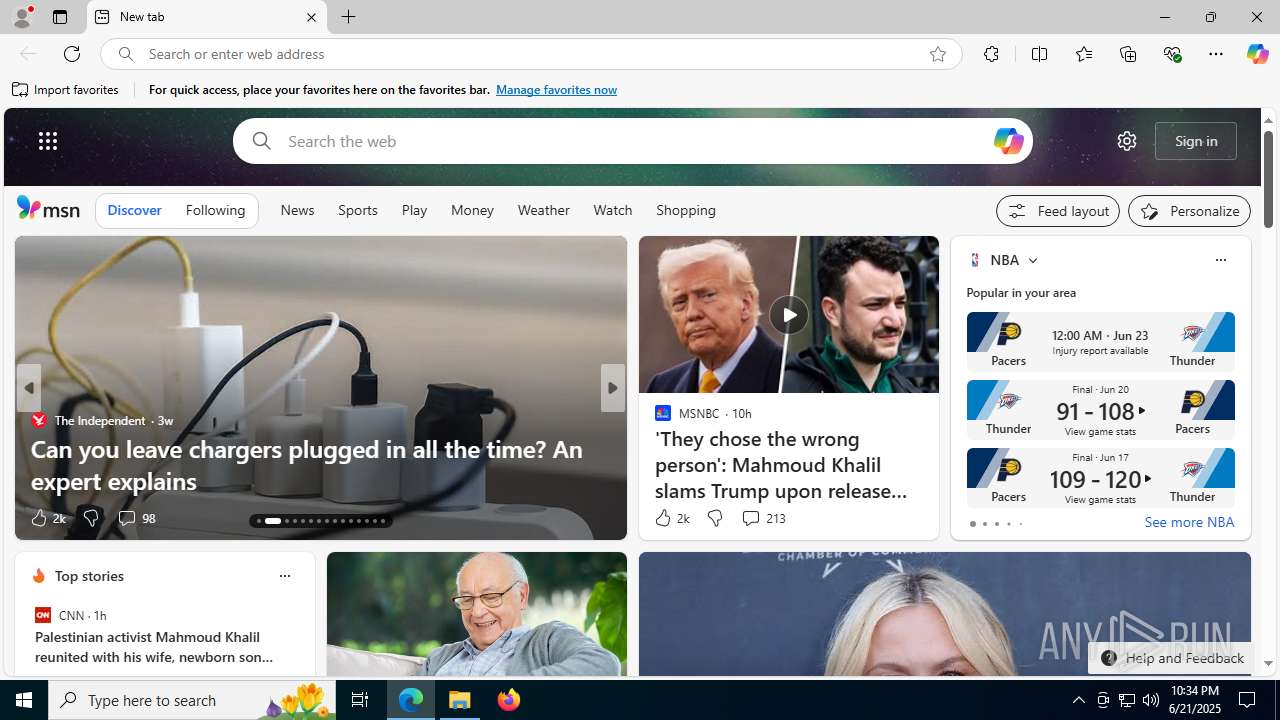Open the Play section
The height and width of the screenshot is (720, 1280).
point(414,210)
